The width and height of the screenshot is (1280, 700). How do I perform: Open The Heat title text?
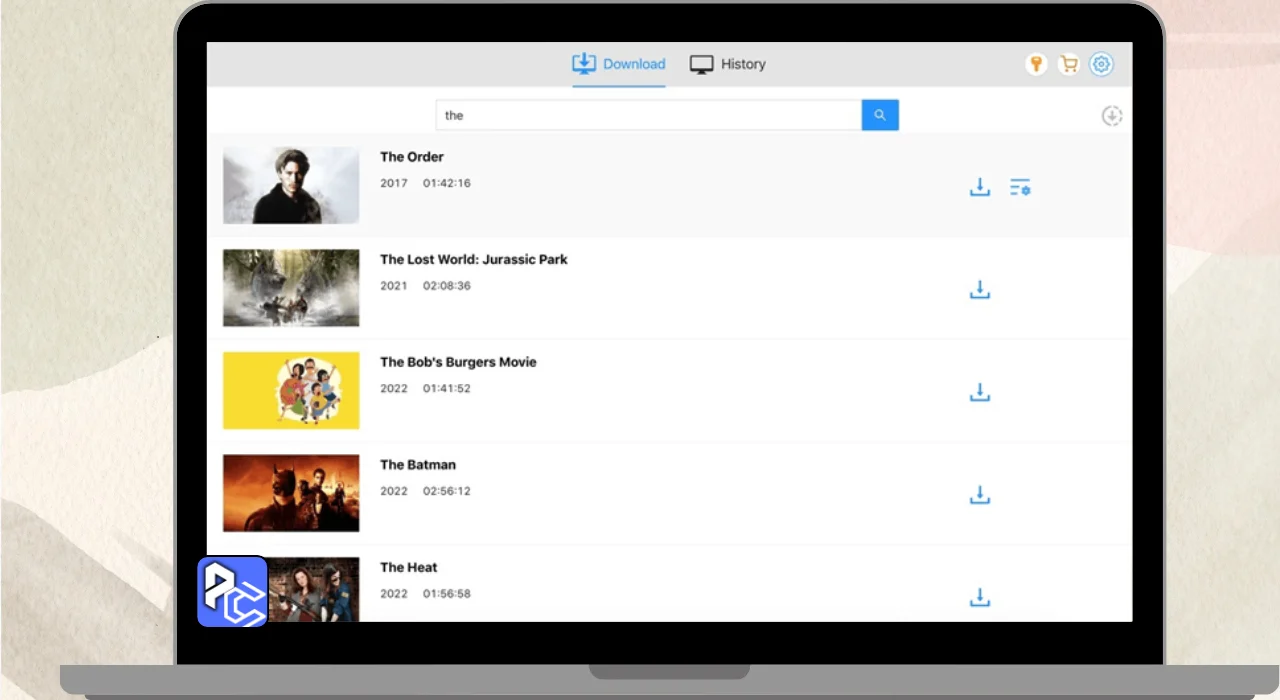(x=409, y=567)
